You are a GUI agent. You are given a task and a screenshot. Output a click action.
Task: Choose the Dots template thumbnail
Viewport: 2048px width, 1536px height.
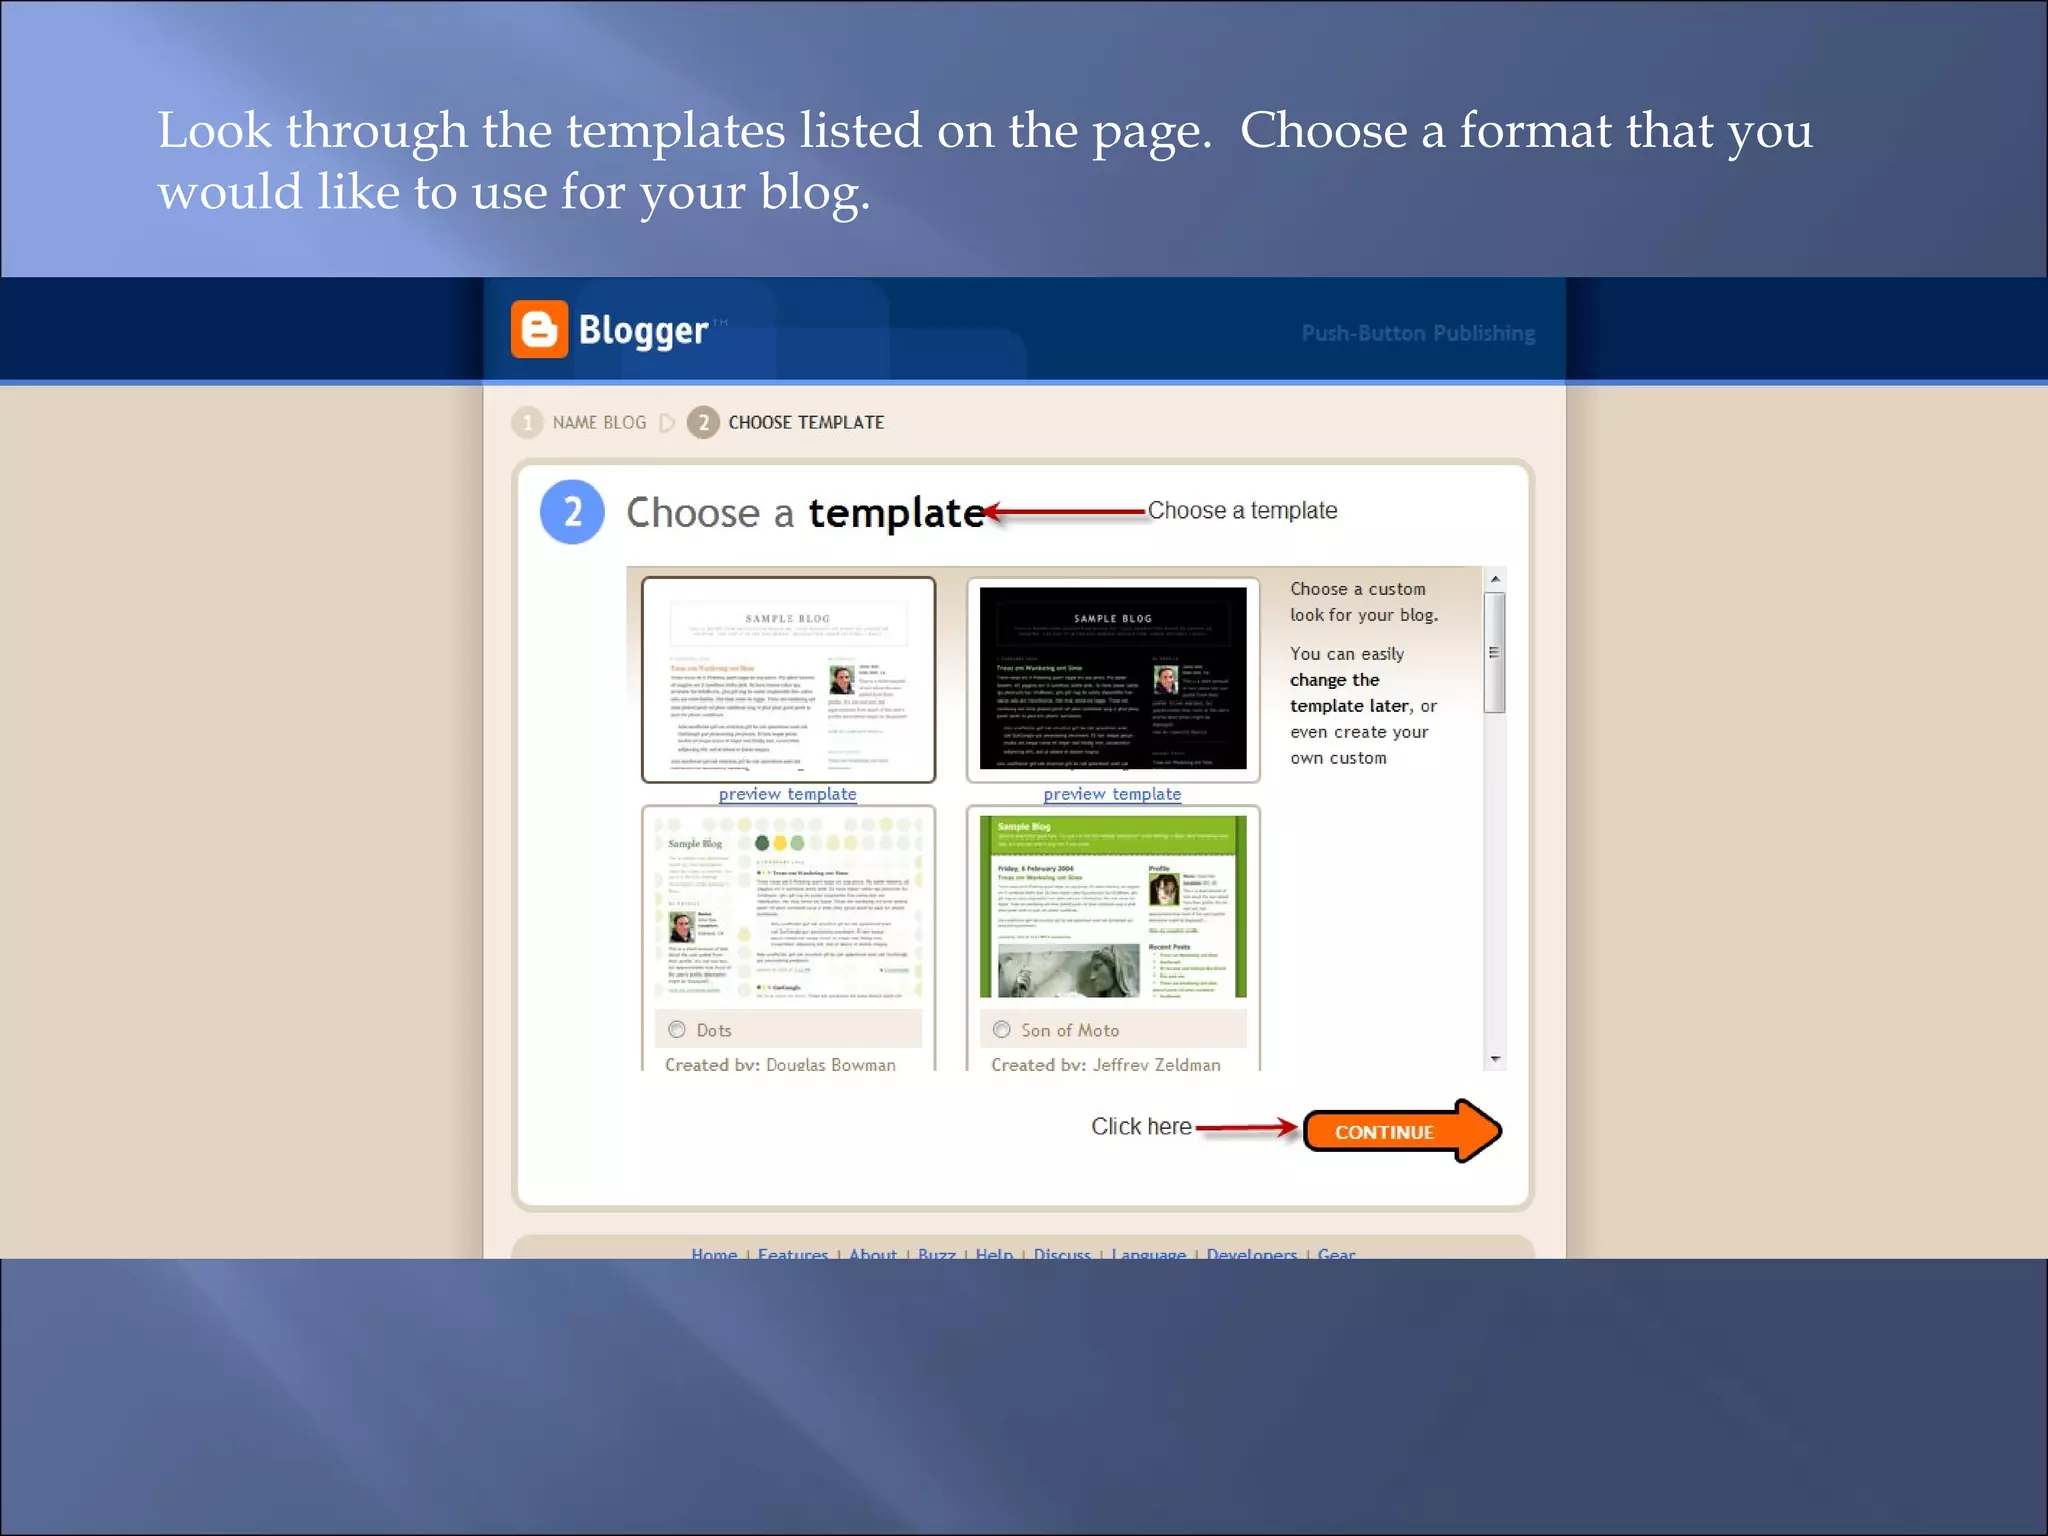tap(788, 907)
